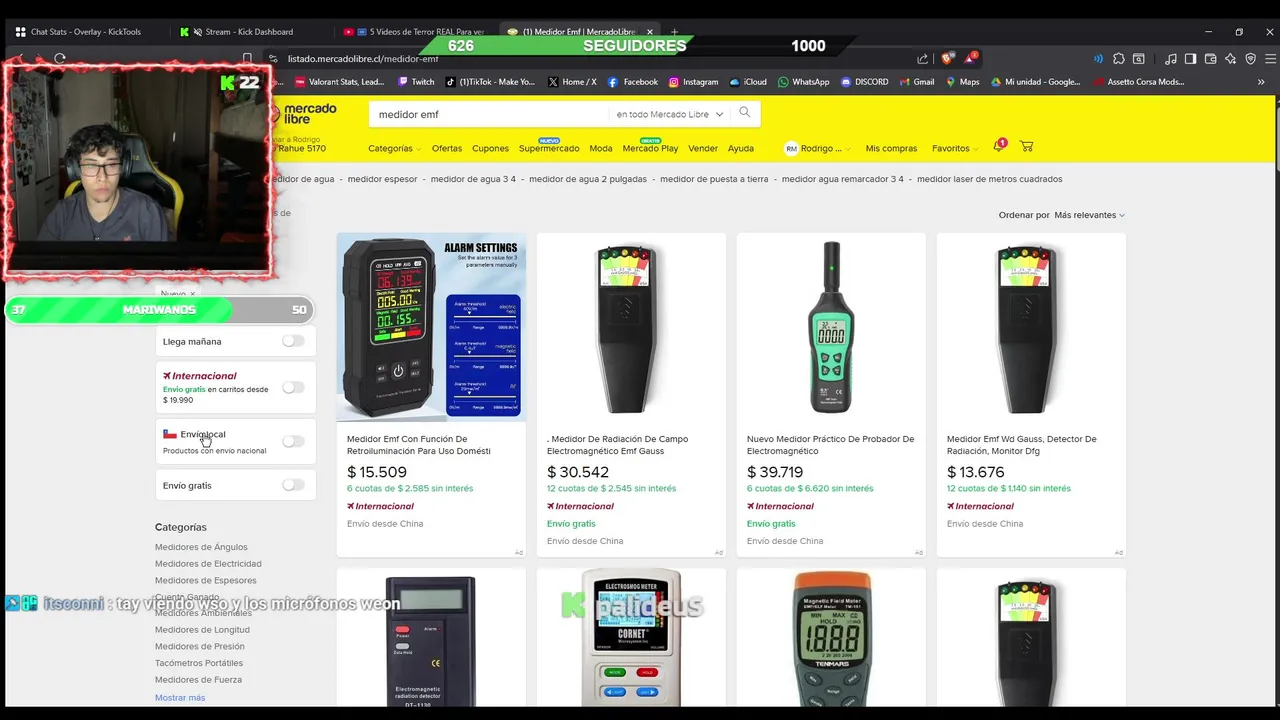Viewport: 1280px width, 720px height.
Task: Open the Ayuda page
Action: [x=741, y=148]
